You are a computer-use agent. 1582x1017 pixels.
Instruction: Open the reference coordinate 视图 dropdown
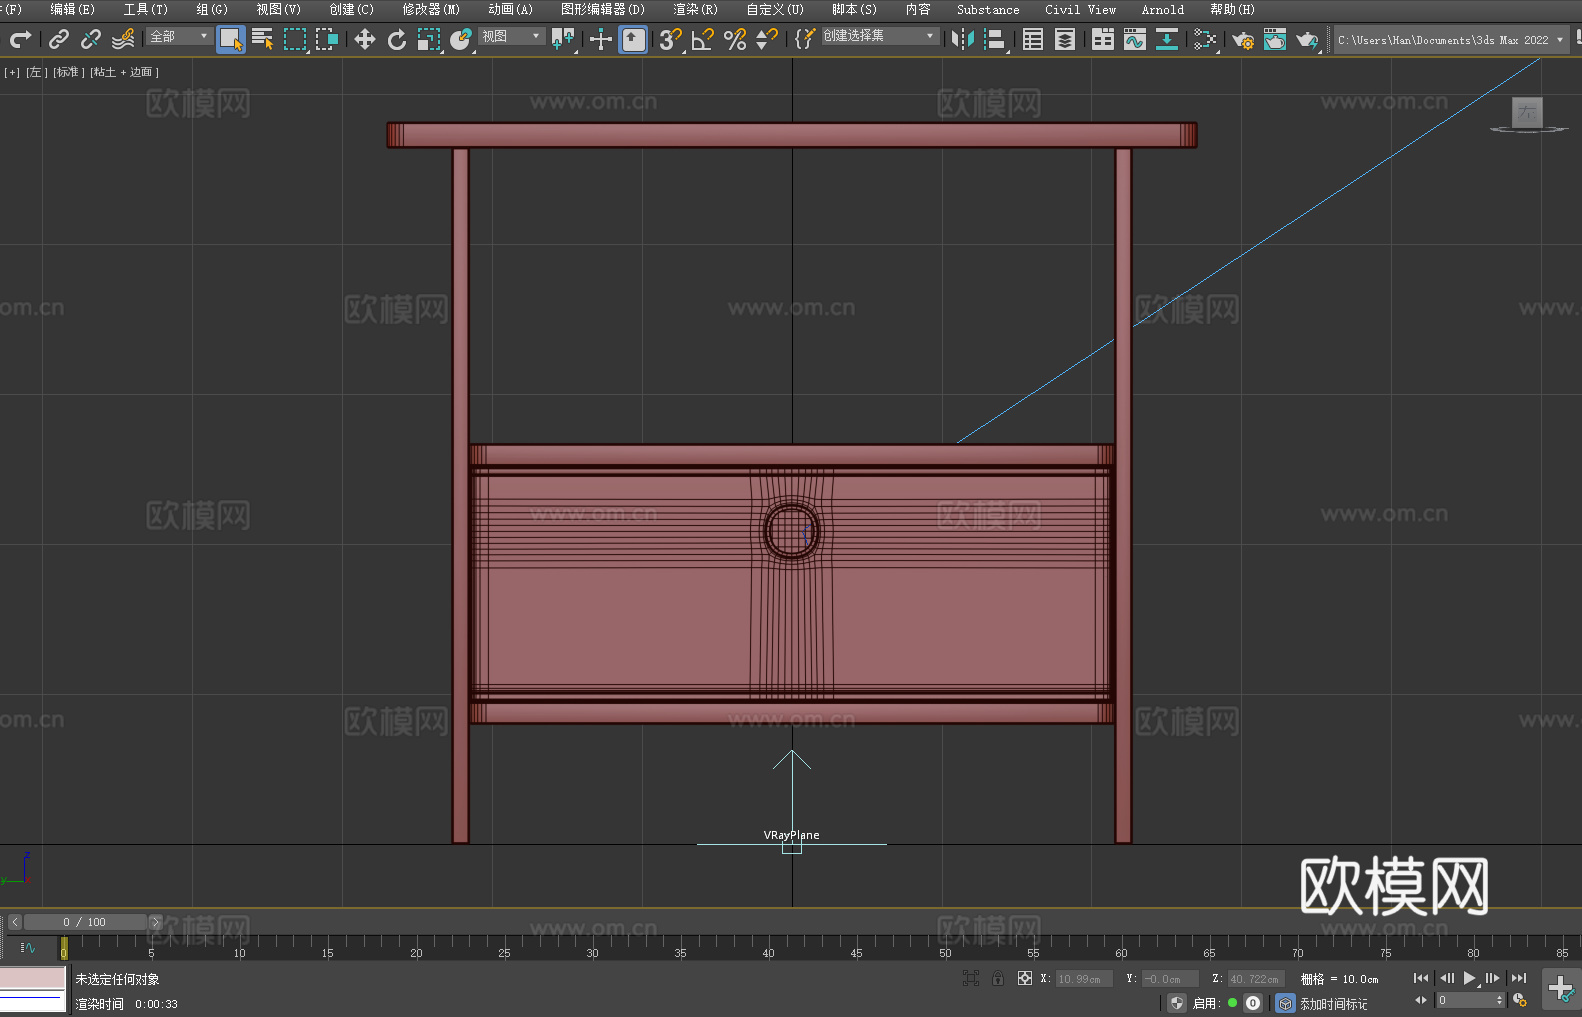(511, 36)
